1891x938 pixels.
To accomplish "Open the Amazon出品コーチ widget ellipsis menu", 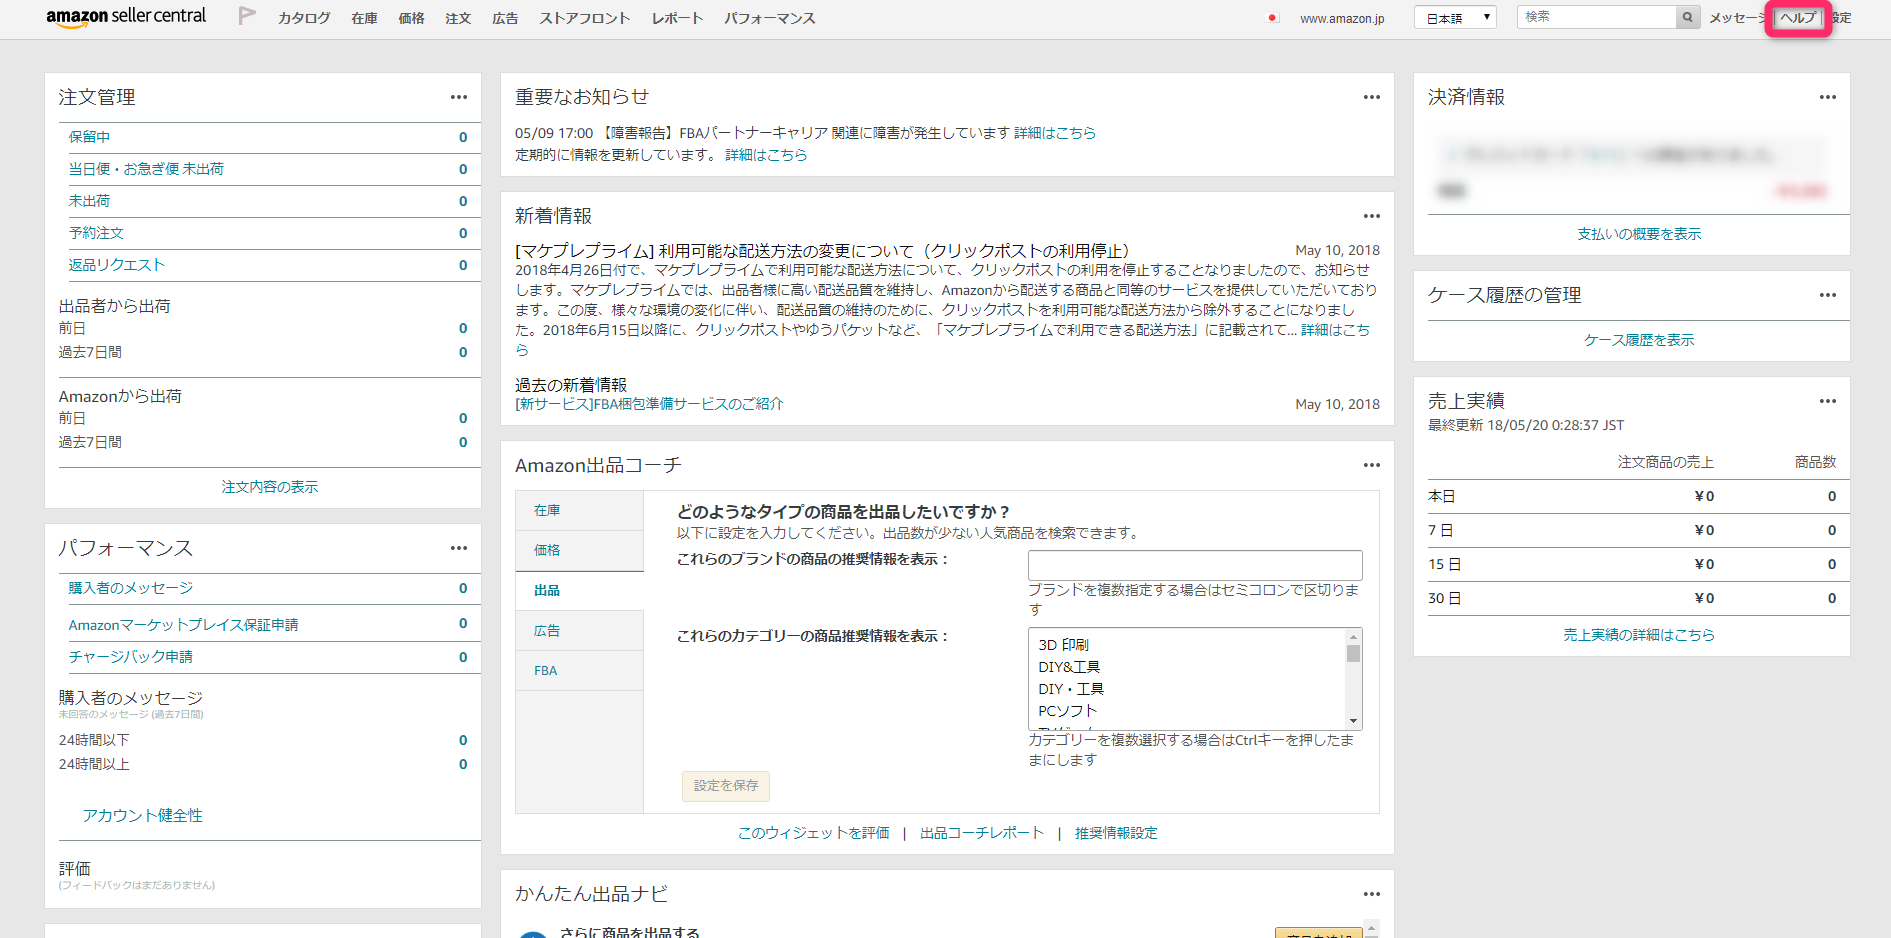I will point(1371,465).
